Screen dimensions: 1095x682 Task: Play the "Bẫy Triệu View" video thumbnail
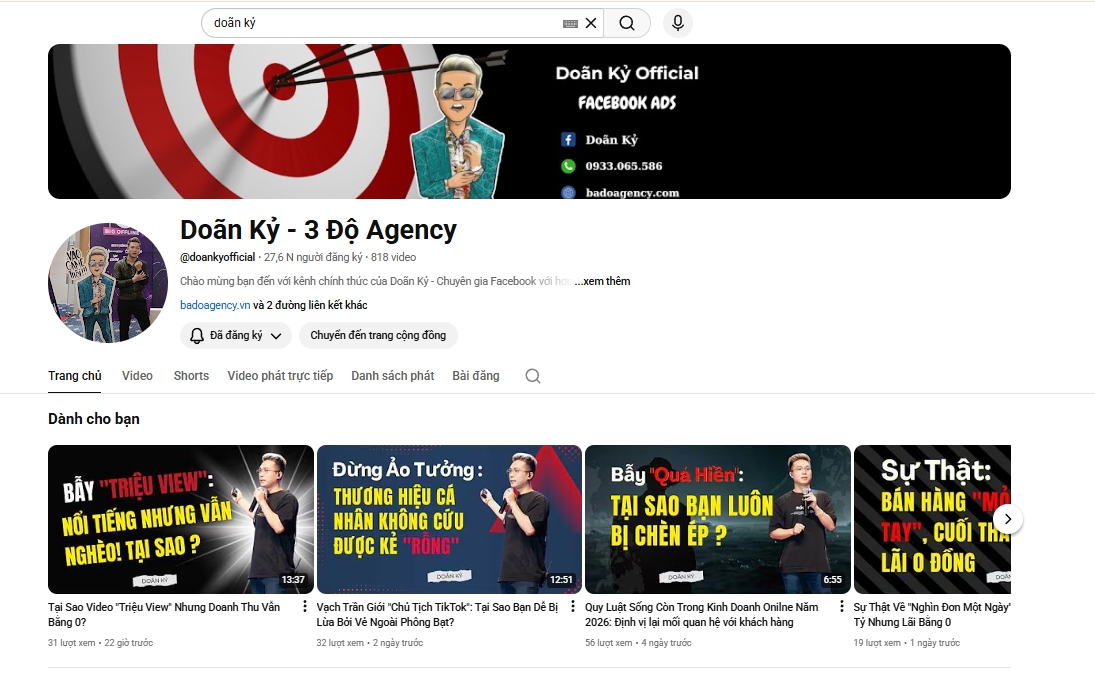click(180, 519)
